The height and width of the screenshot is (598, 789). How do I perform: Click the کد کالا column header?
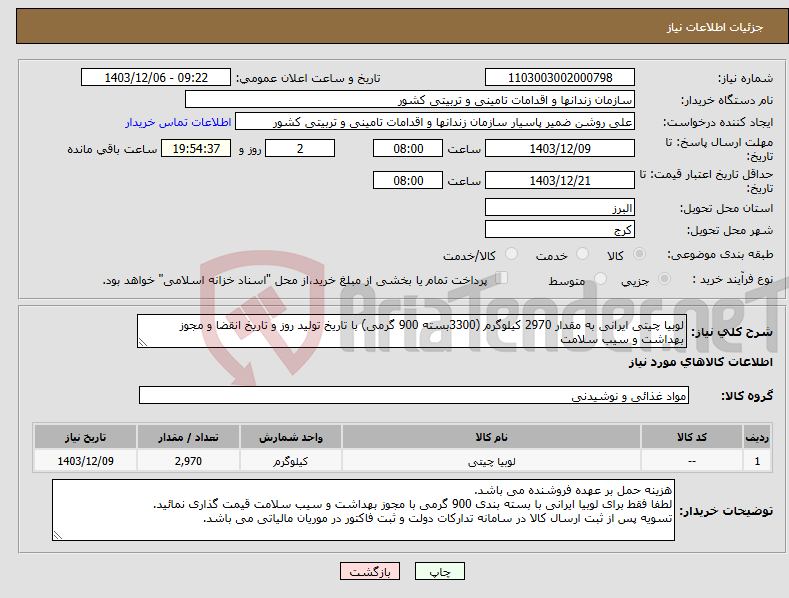[x=692, y=437]
